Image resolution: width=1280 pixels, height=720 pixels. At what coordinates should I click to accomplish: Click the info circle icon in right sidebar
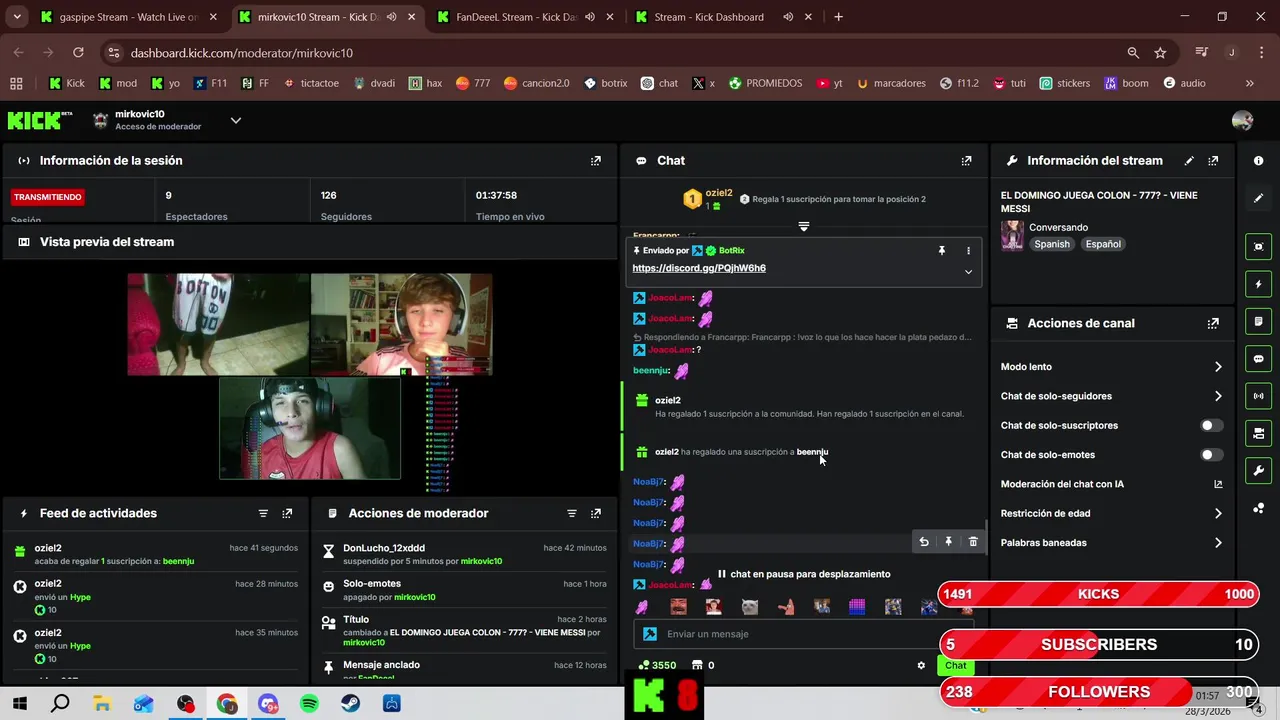(1258, 160)
